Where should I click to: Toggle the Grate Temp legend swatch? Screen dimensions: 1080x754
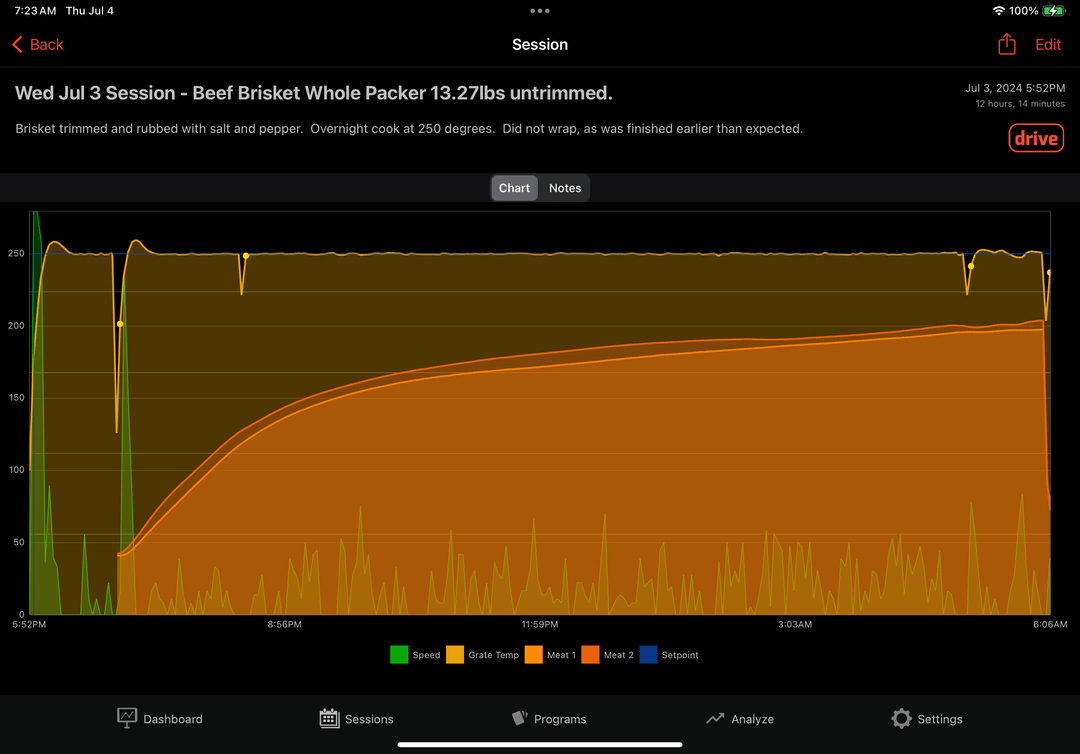tap(455, 655)
